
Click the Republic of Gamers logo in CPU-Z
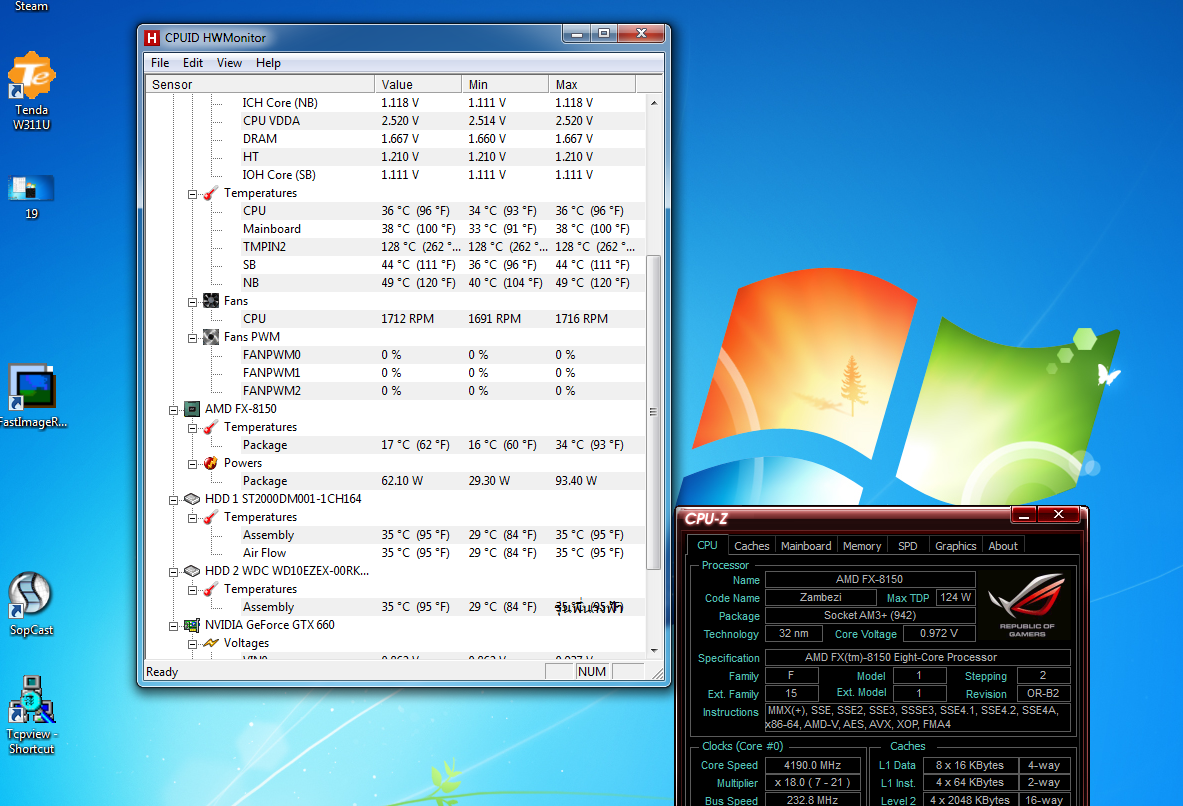pos(1028,605)
